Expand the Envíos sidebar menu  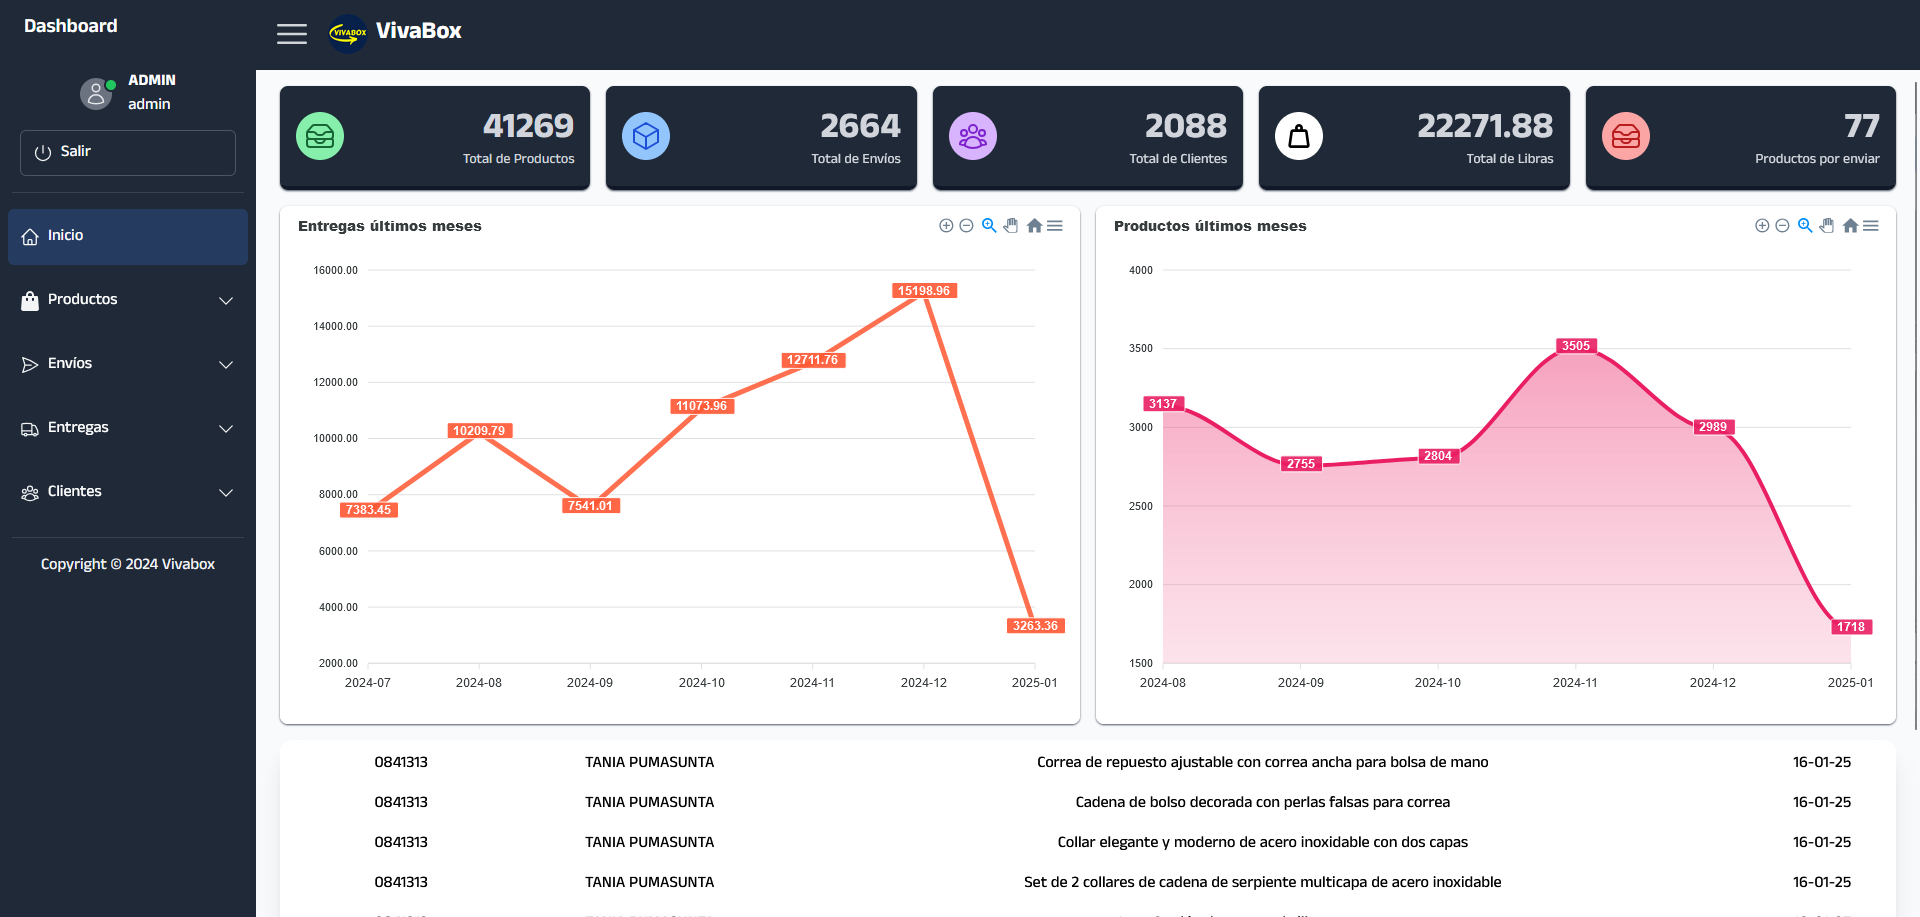tap(128, 364)
